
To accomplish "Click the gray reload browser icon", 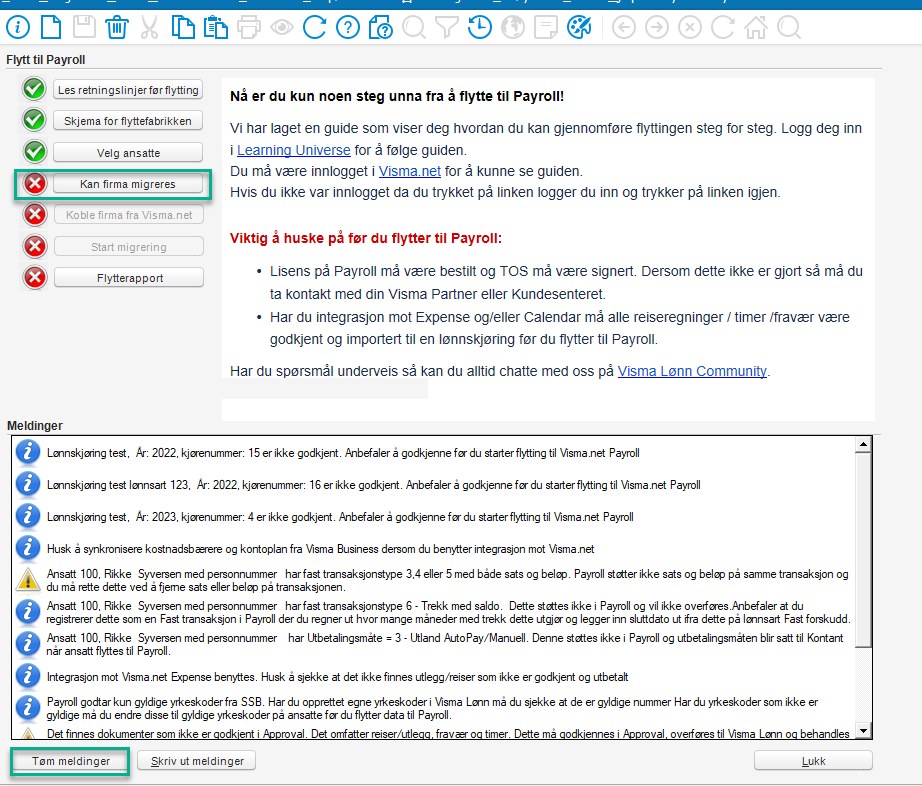I will pyautogui.click(x=722, y=27).
